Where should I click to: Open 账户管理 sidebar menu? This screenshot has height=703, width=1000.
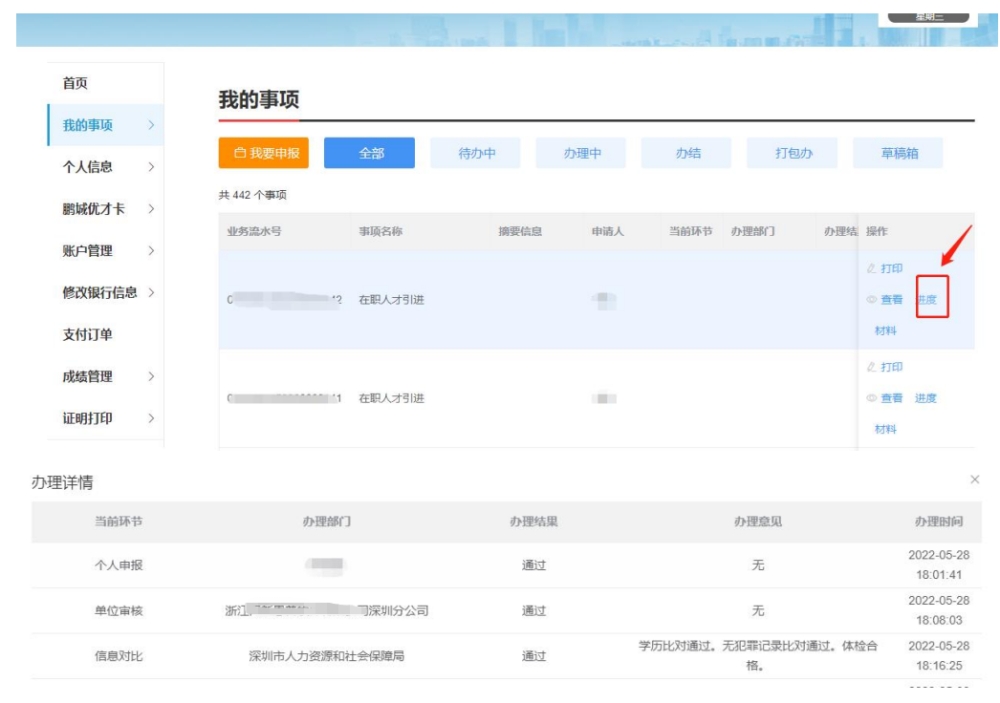tap(87, 251)
